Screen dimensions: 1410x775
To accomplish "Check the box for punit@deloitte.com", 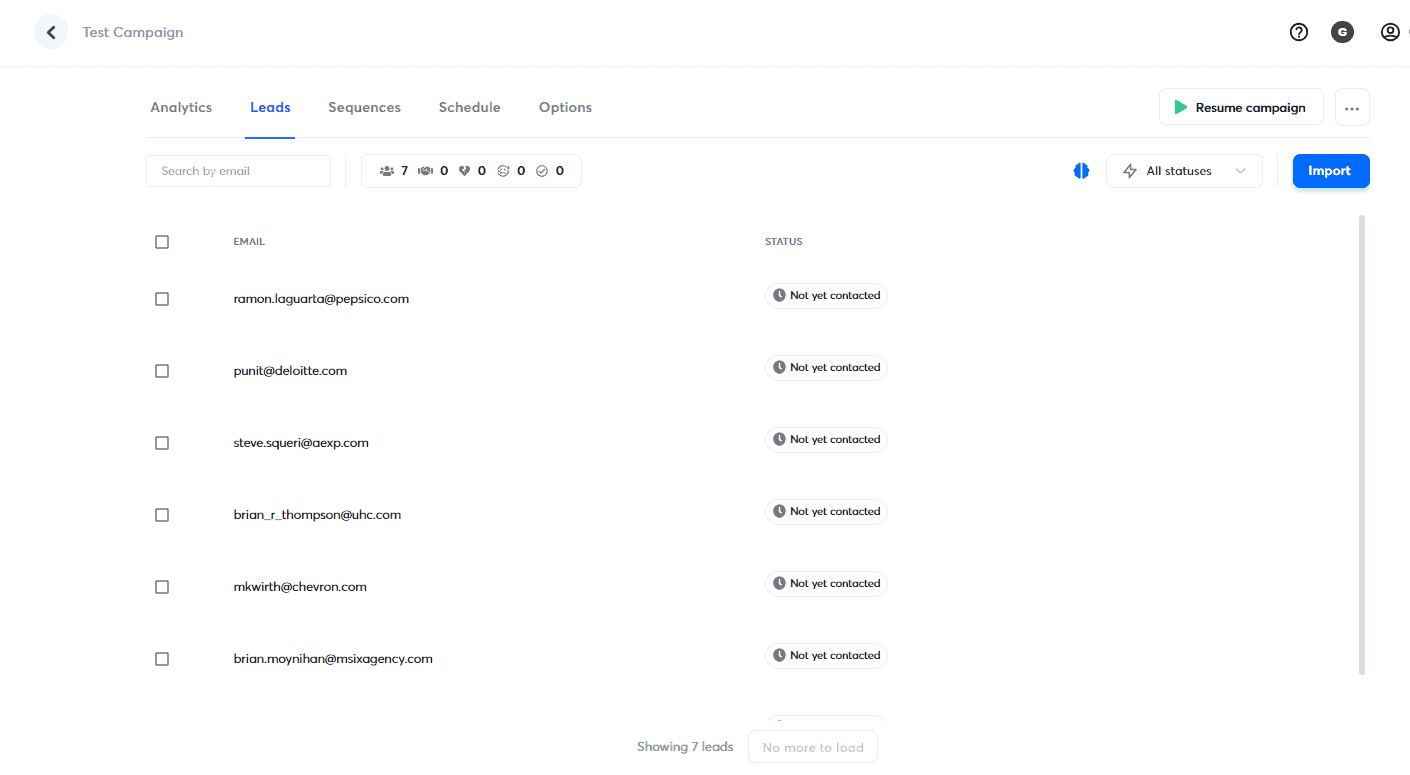I will (x=162, y=371).
